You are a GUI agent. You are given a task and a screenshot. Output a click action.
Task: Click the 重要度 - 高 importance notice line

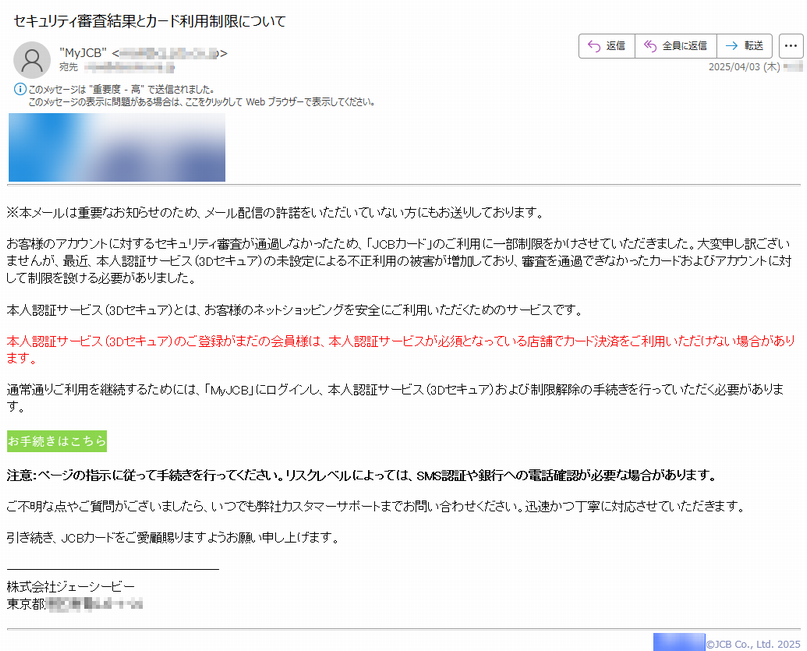121,90
